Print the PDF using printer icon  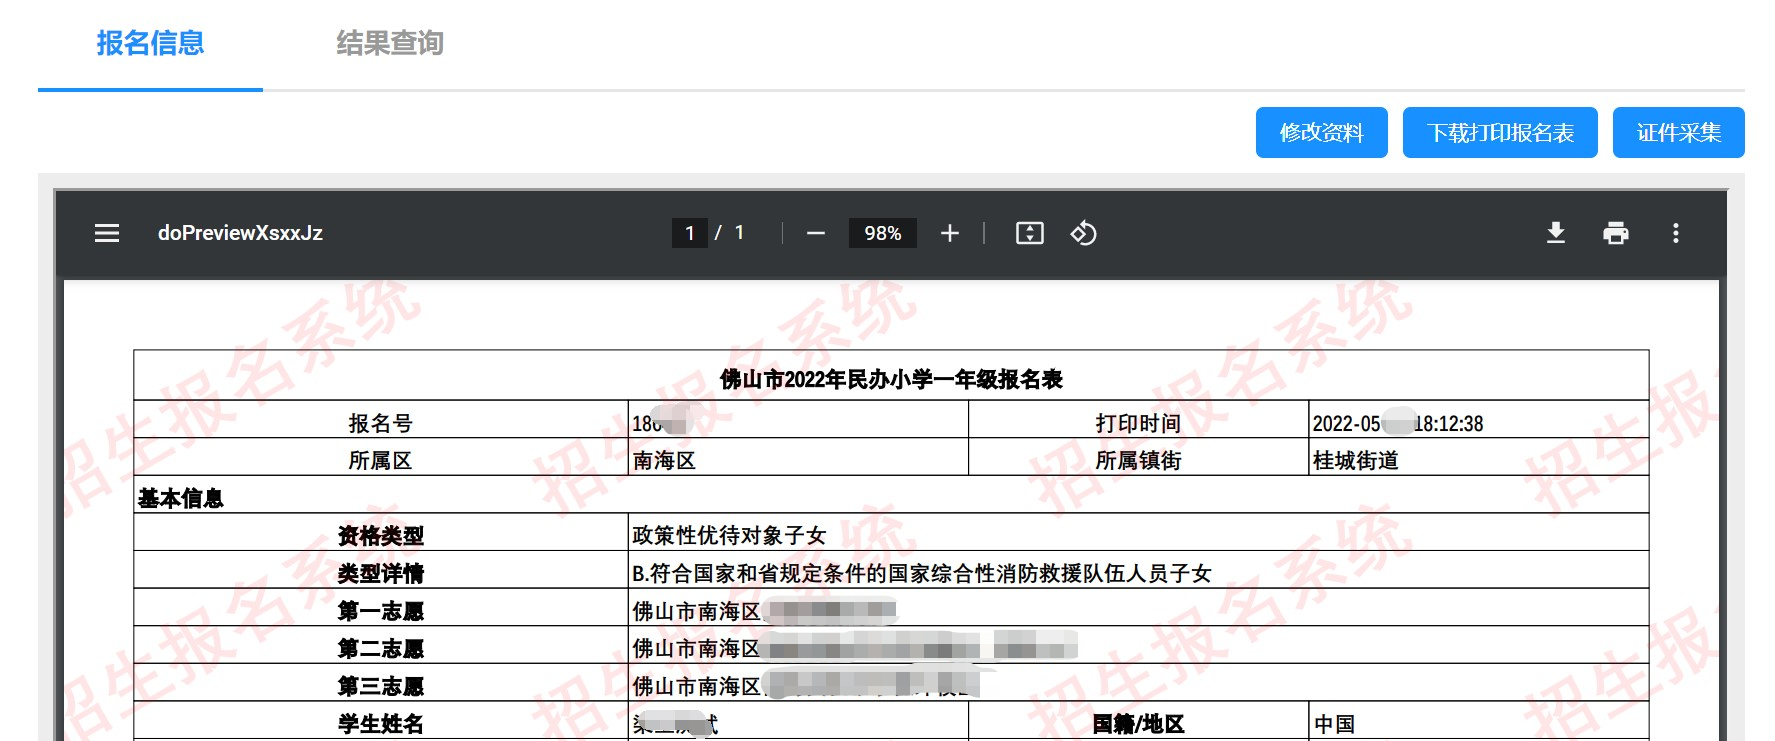pos(1615,233)
